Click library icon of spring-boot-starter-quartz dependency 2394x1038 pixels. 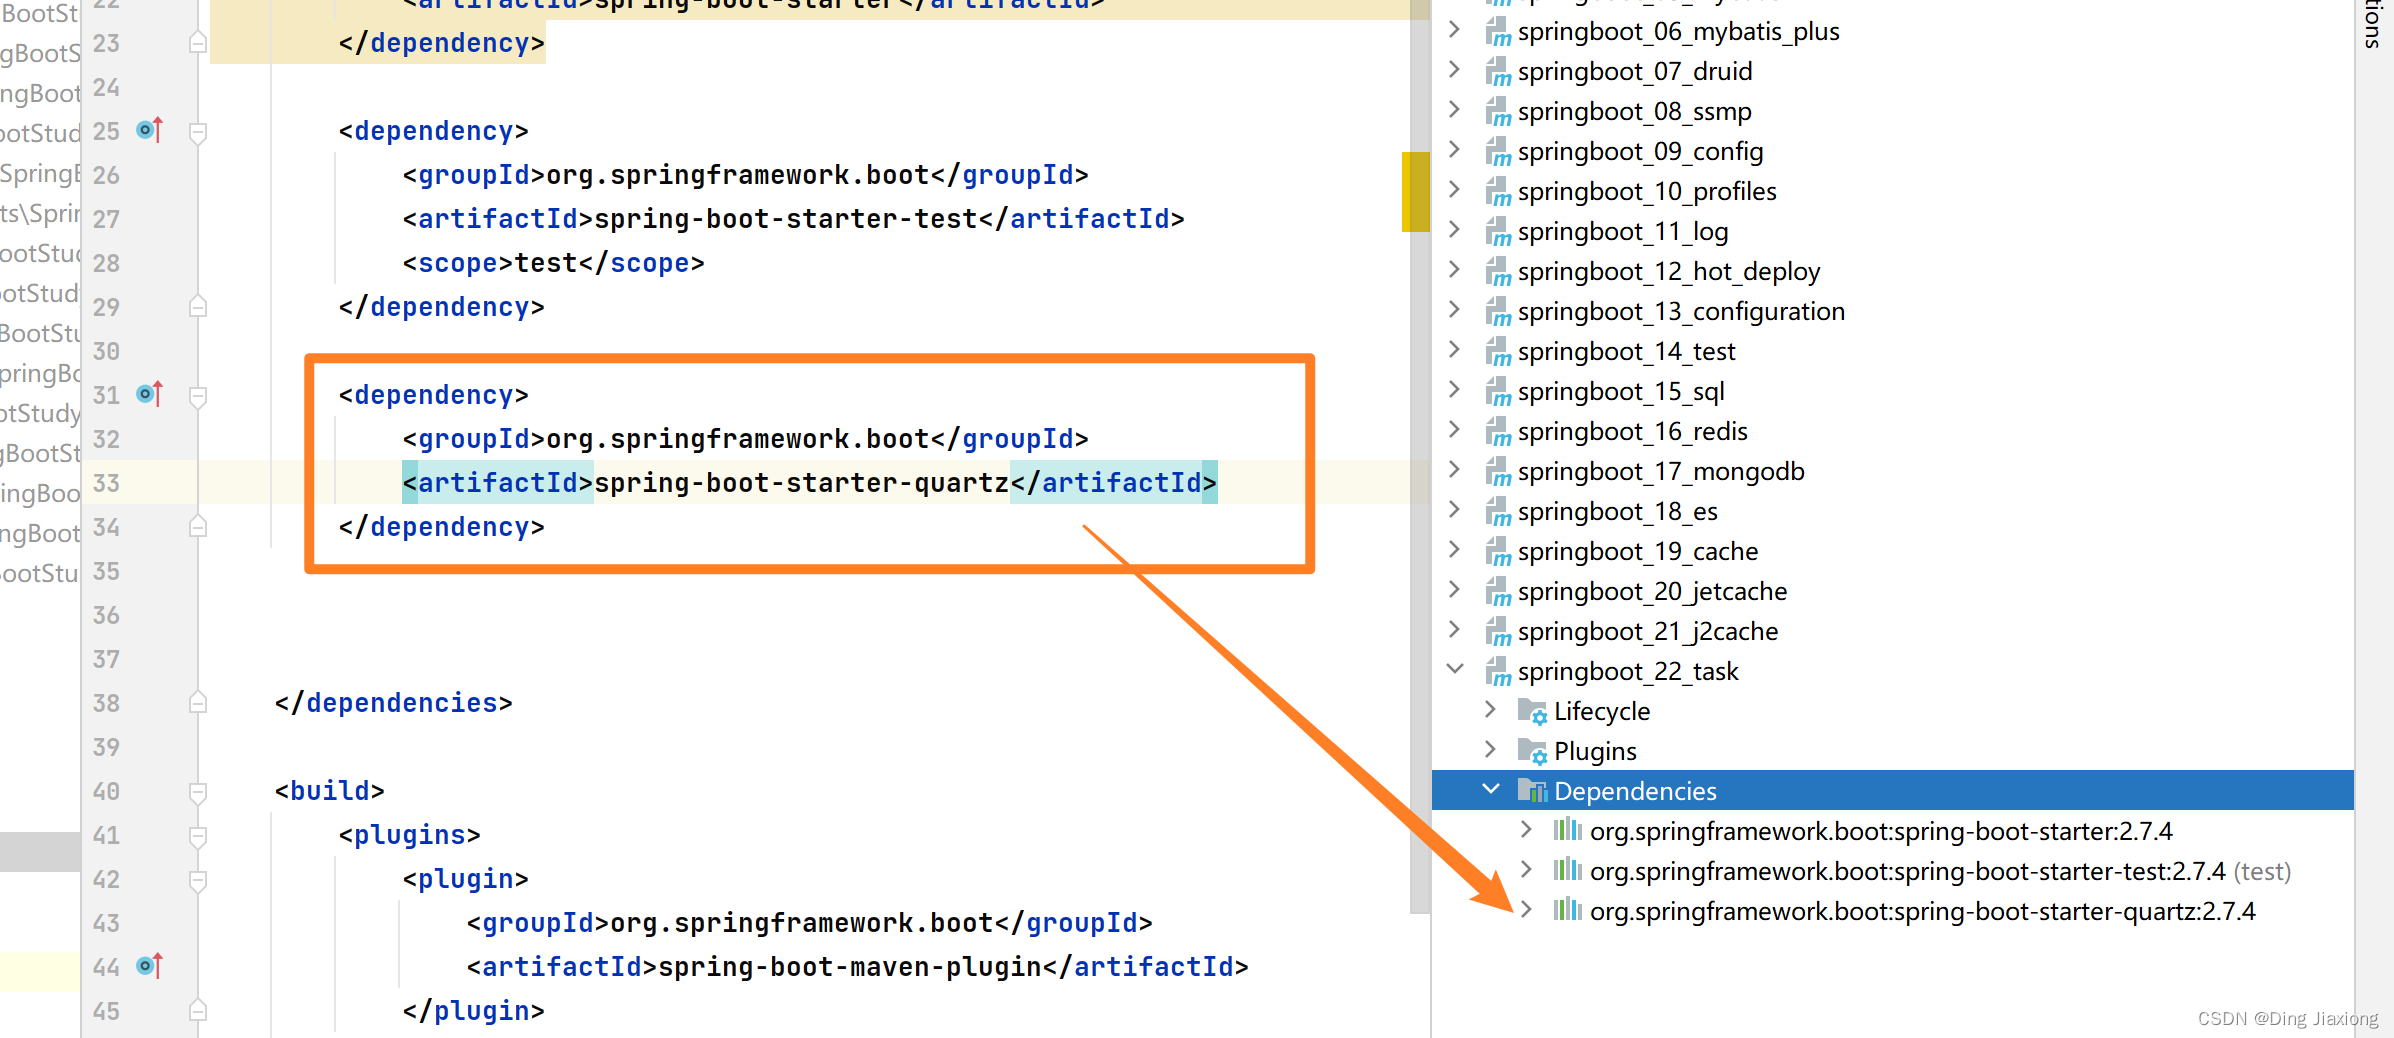click(x=1567, y=910)
